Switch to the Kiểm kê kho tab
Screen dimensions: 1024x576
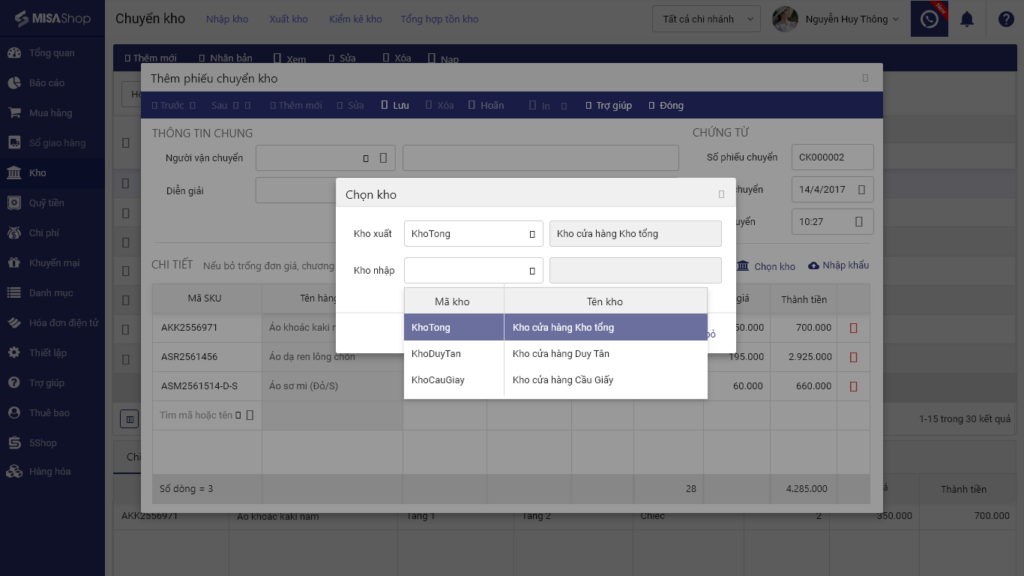(355, 19)
